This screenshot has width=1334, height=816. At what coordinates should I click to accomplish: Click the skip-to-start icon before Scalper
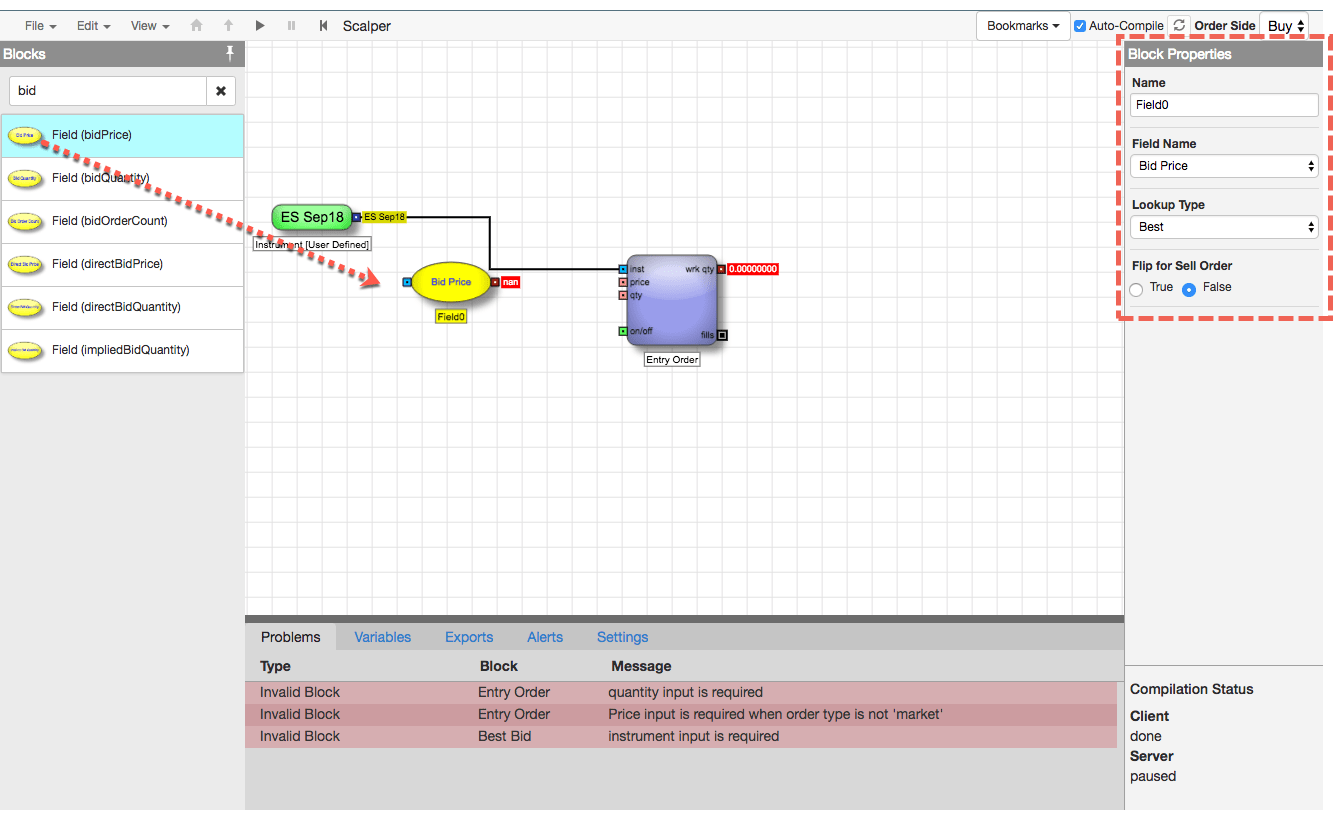click(323, 26)
